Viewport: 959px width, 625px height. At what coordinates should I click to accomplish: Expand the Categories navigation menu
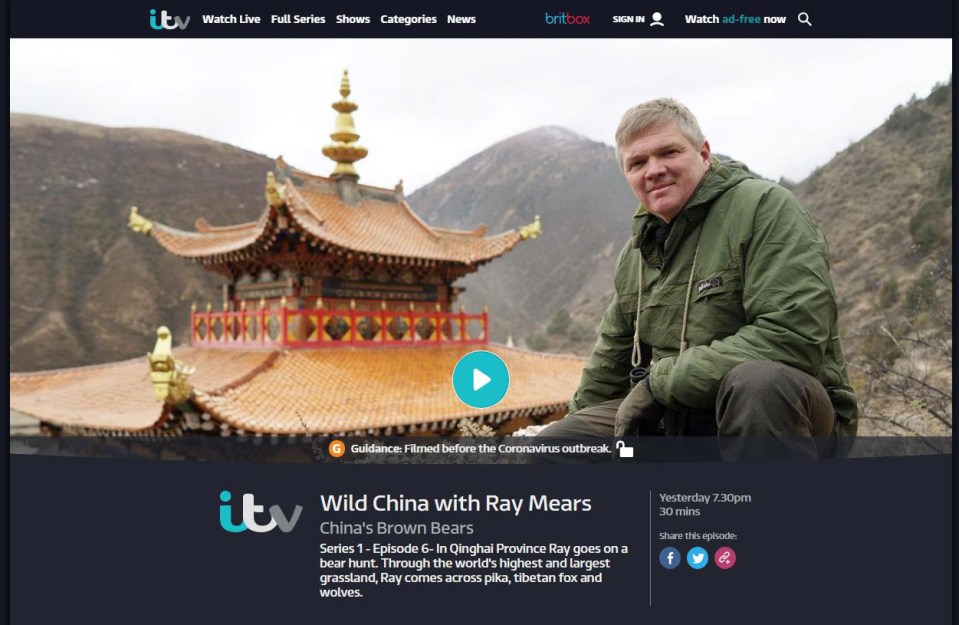[409, 20]
